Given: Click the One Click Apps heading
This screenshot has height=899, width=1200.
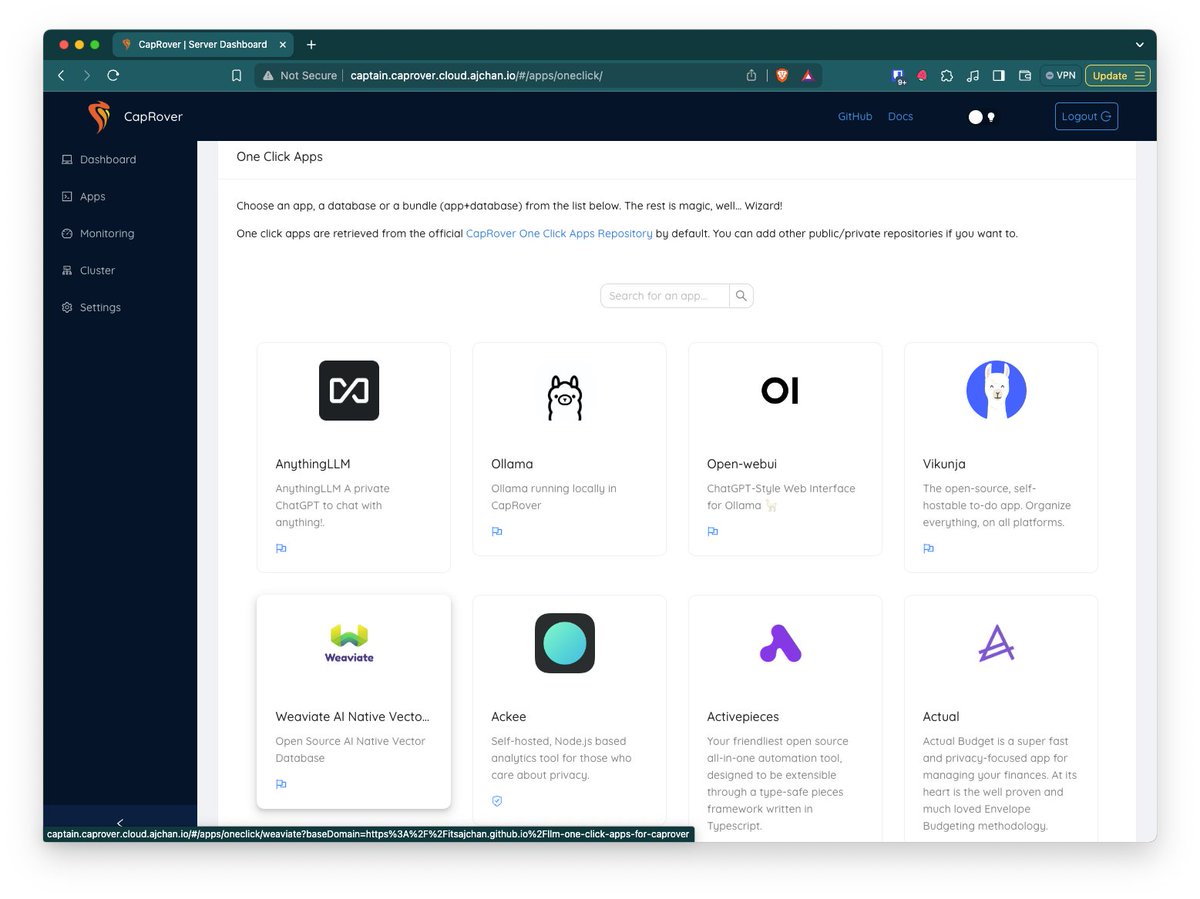Looking at the screenshot, I should [x=280, y=157].
